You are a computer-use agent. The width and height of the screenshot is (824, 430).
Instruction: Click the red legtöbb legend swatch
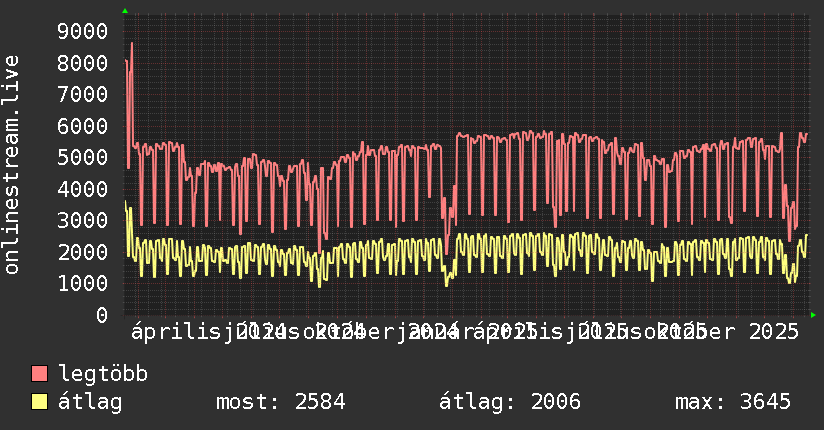(x=39, y=373)
